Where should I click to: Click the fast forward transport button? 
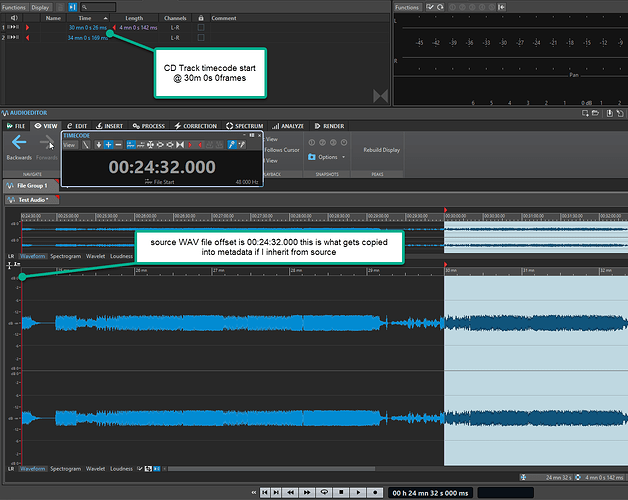coord(307,492)
